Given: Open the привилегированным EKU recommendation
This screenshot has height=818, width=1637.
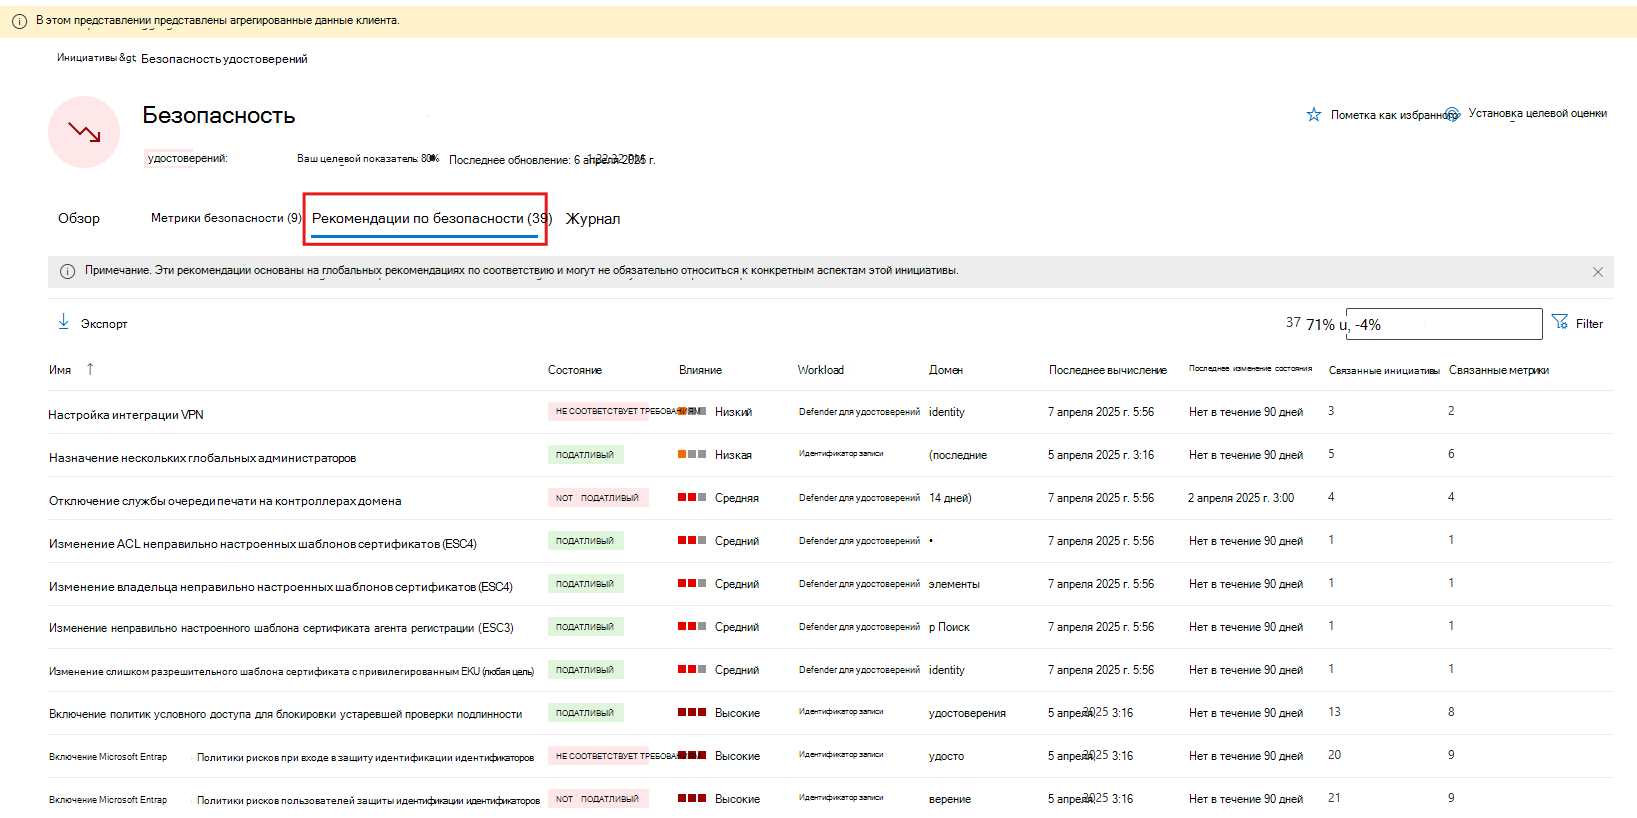Looking at the screenshot, I should pyautogui.click(x=291, y=671).
